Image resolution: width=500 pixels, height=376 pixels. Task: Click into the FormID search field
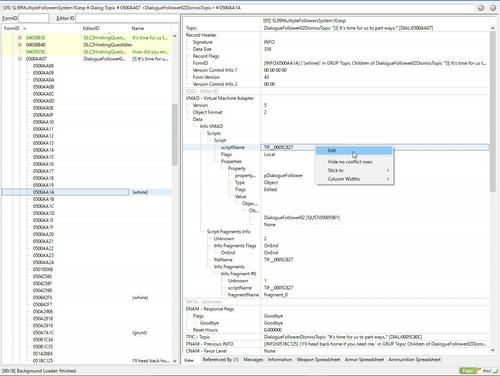[34, 18]
